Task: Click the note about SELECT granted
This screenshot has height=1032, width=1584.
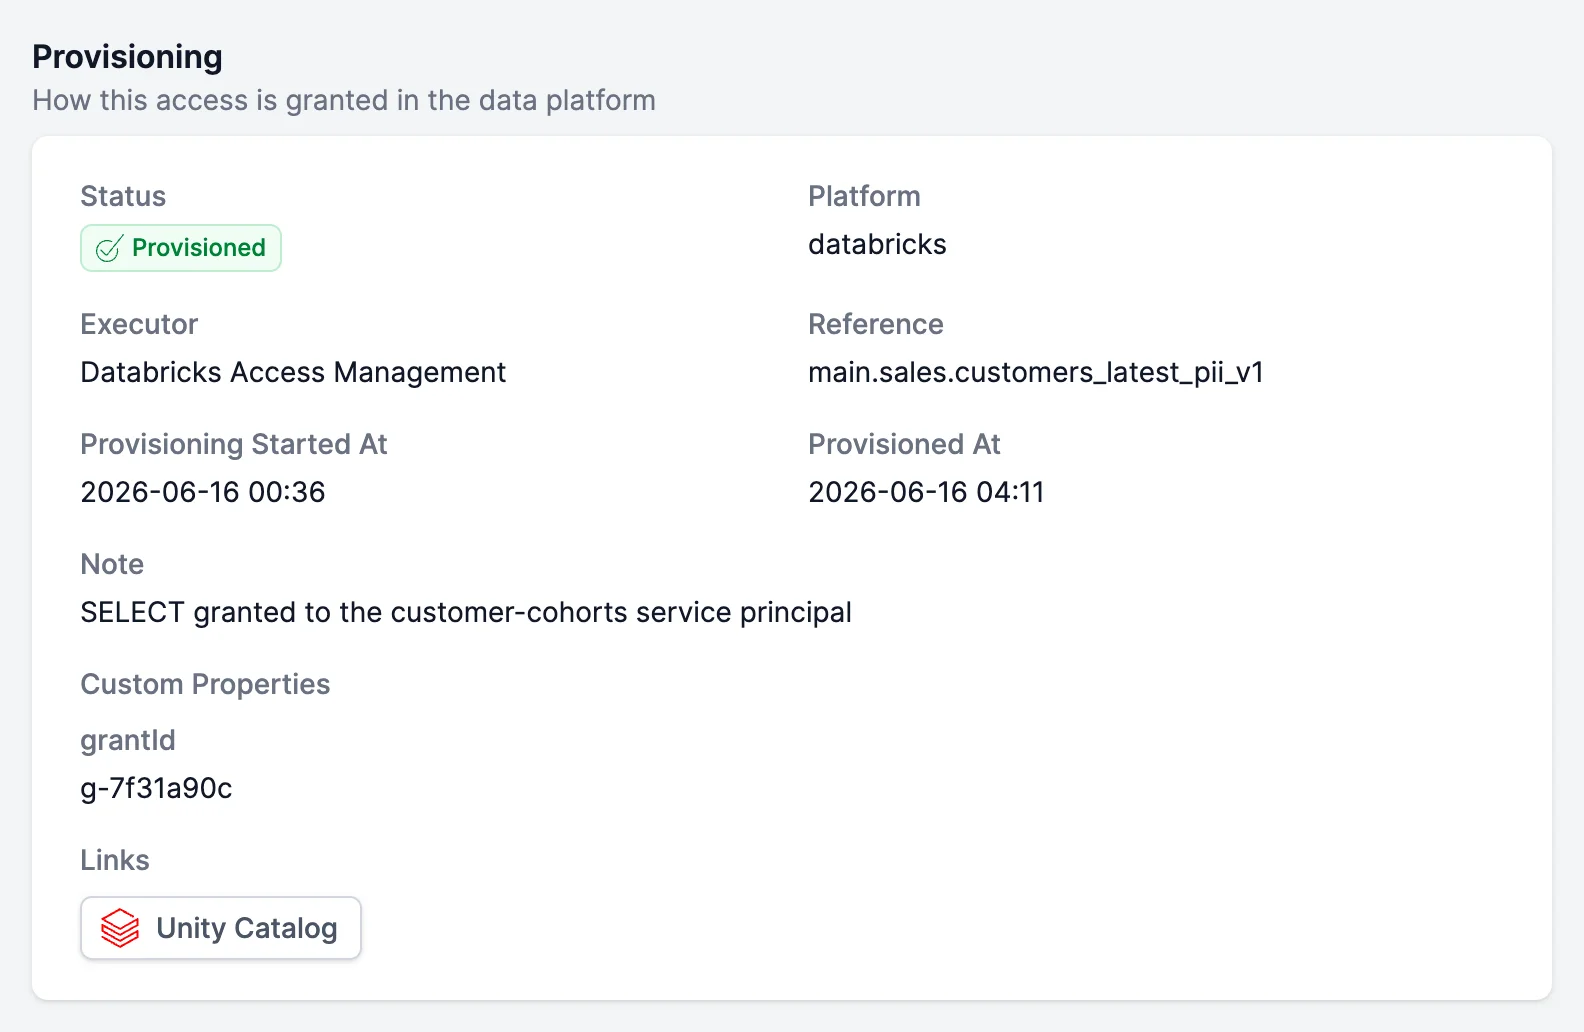Action: point(466,612)
